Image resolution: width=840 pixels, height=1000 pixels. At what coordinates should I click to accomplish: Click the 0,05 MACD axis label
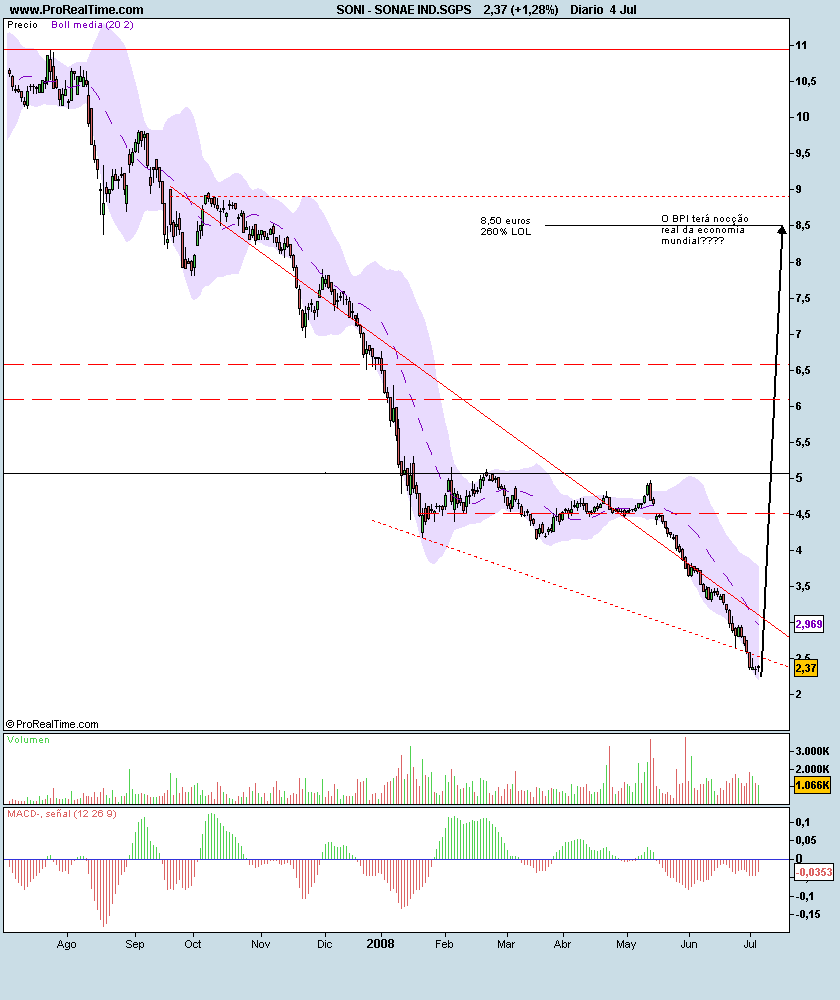[x=806, y=841]
